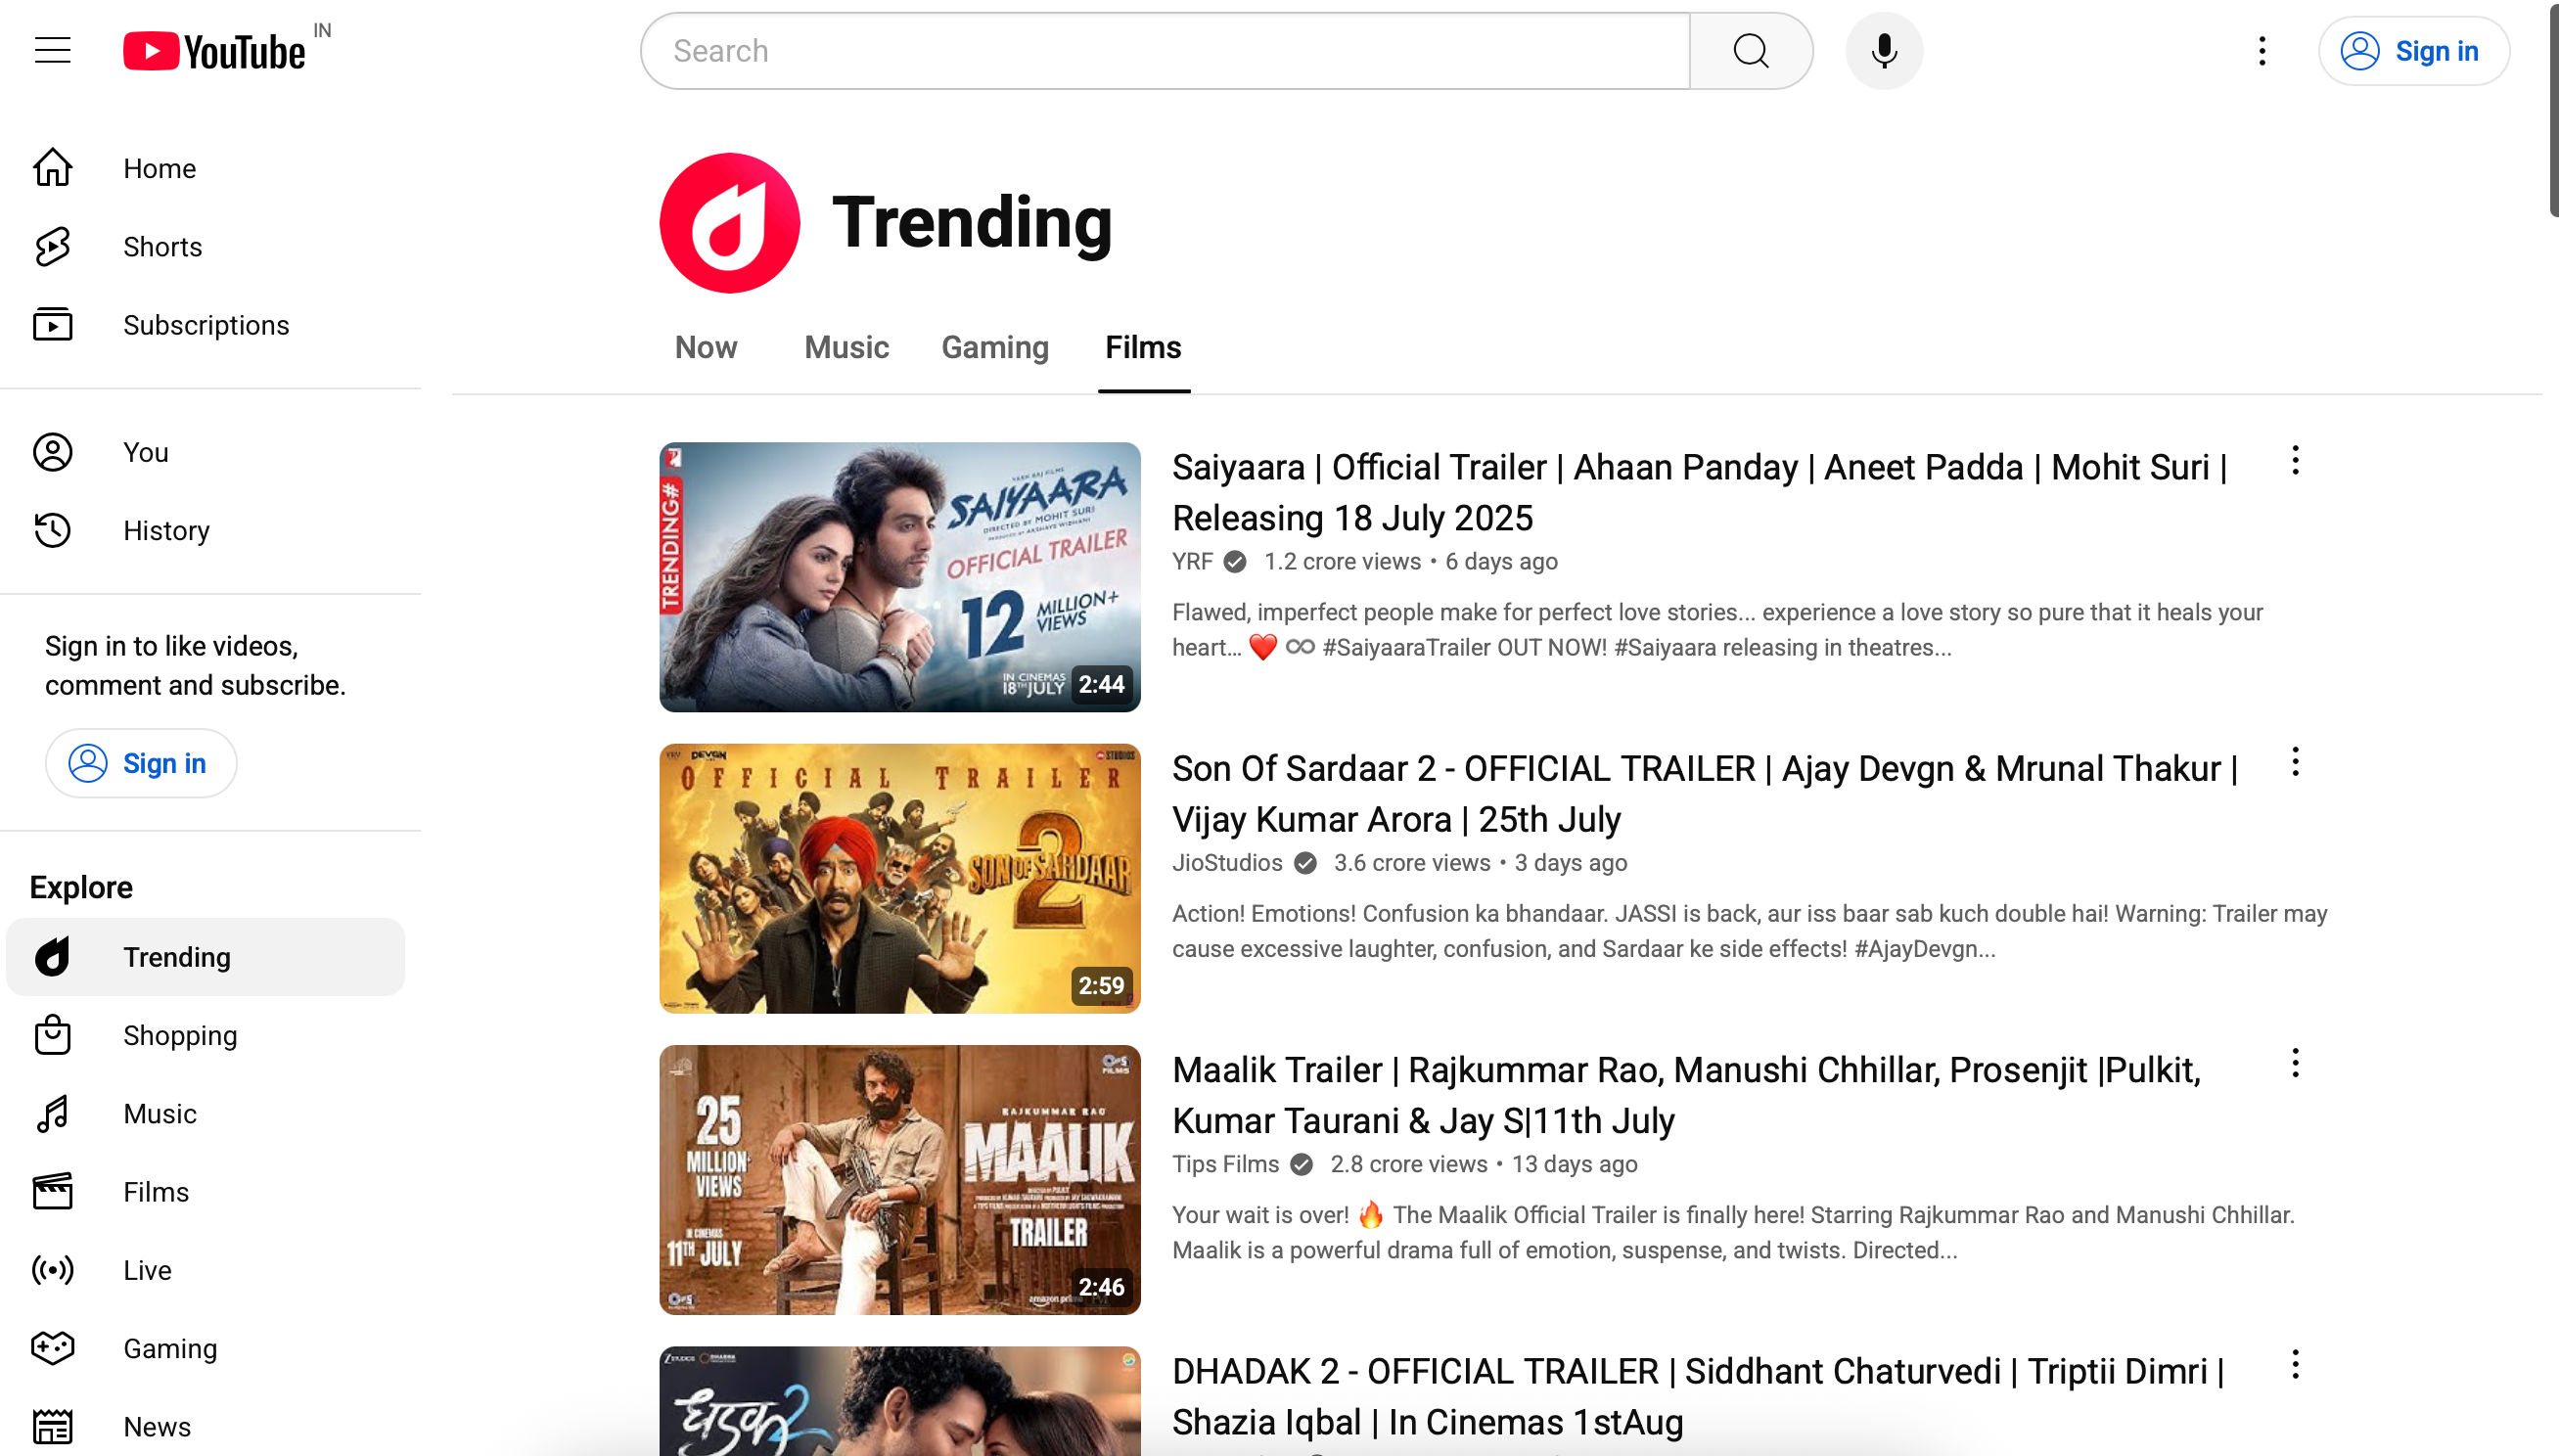This screenshot has width=2559, height=1456.
Task: Open action menu for Saiyaara video
Action: tap(2295, 460)
